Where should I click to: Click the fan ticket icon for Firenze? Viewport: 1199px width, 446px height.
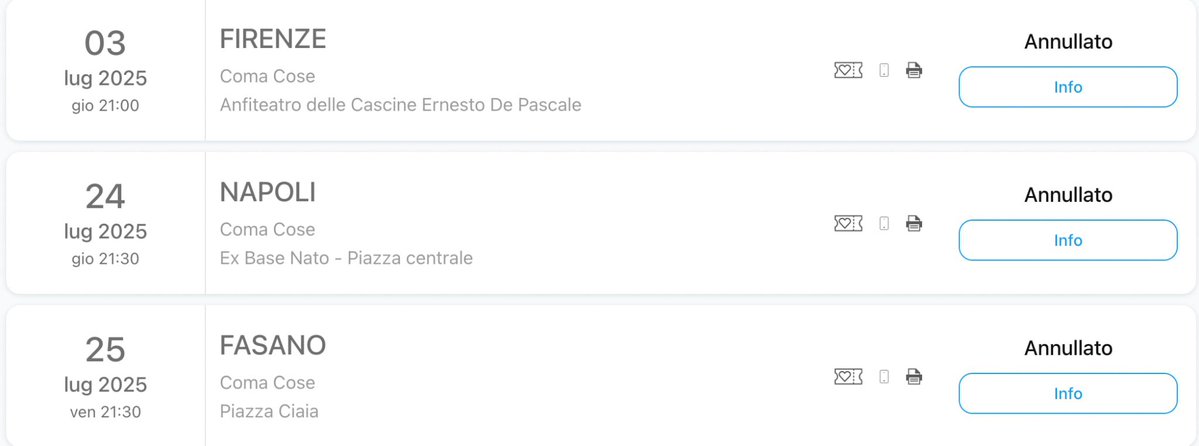(x=848, y=70)
